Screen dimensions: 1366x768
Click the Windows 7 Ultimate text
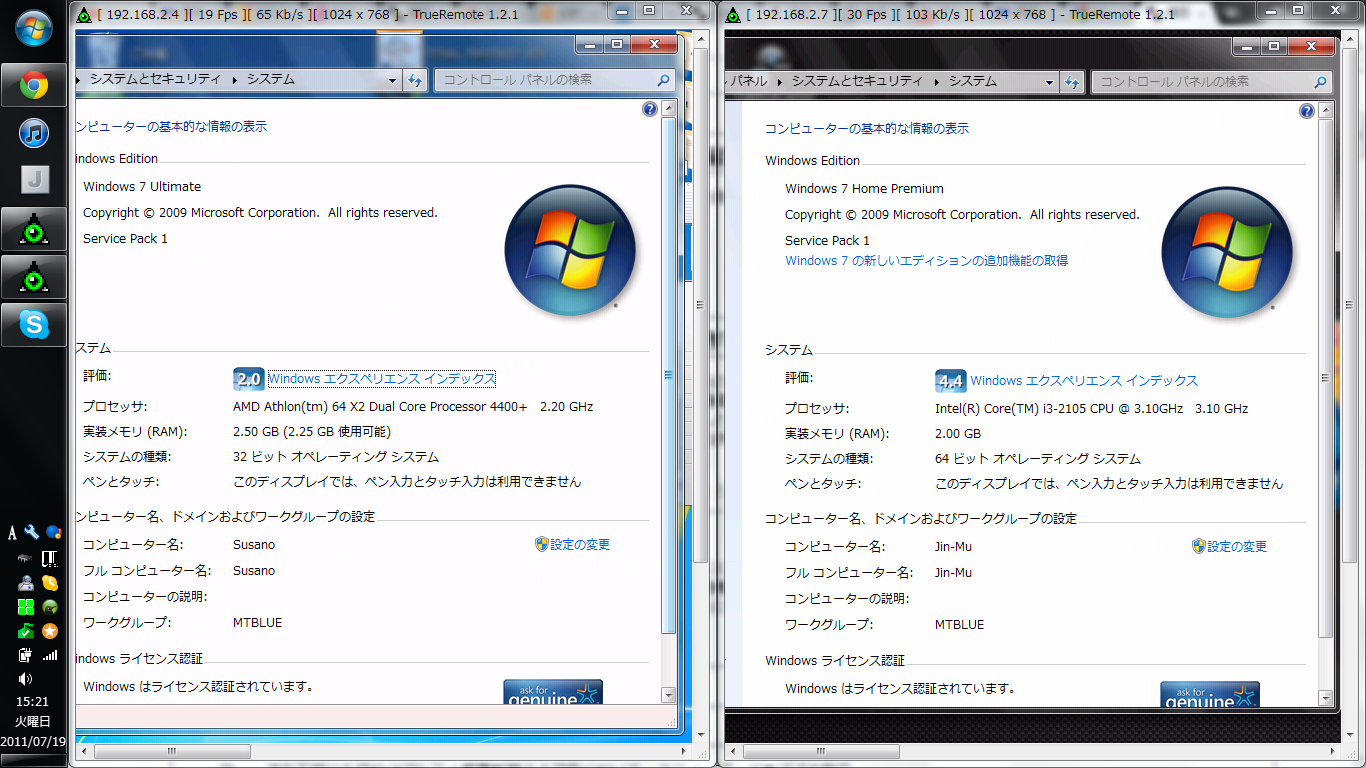[x=142, y=187]
